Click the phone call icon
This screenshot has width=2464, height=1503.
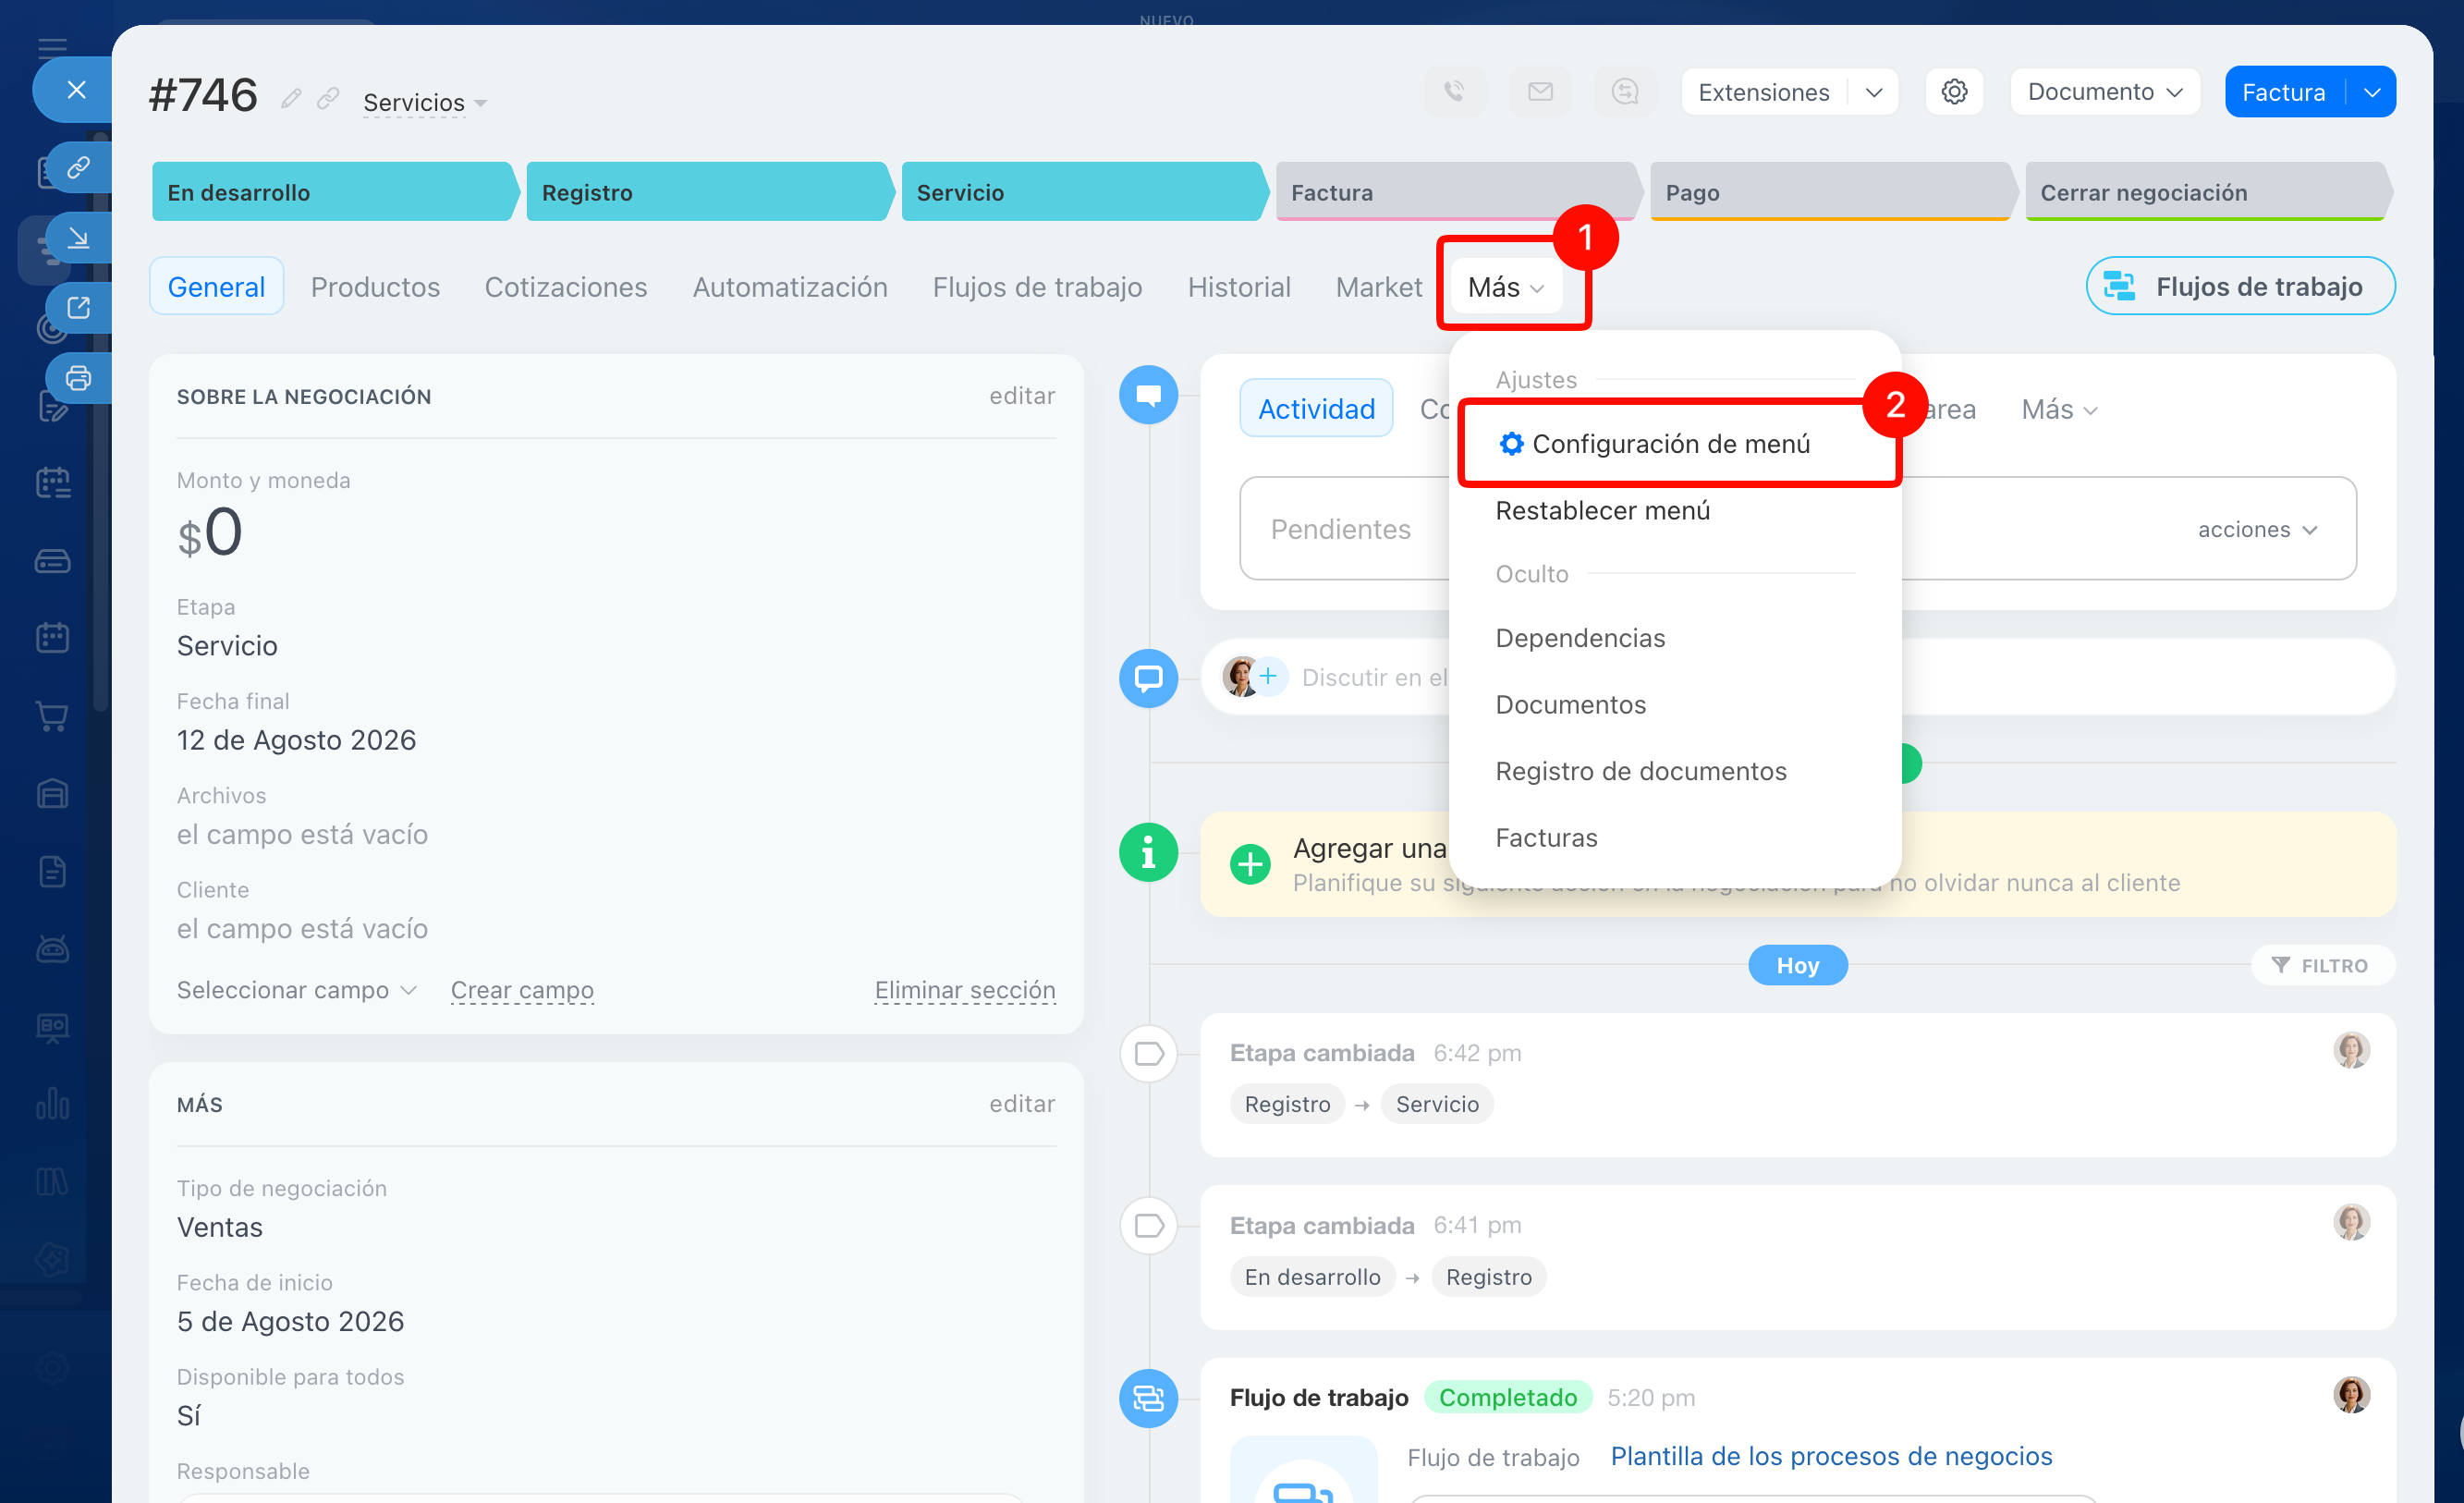tap(1455, 92)
